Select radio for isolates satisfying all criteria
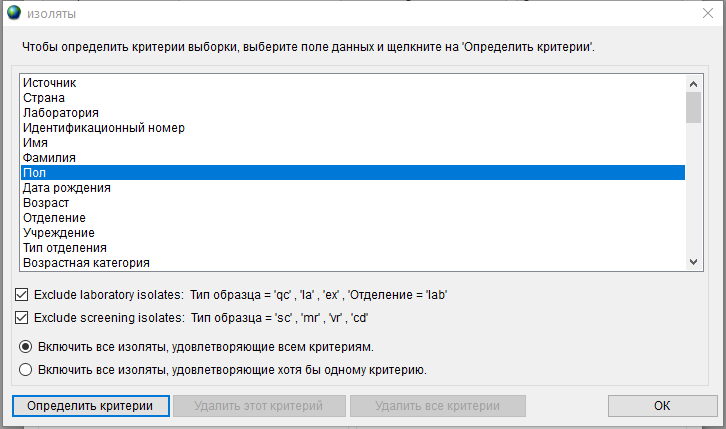The height and width of the screenshot is (429, 726). [25, 347]
